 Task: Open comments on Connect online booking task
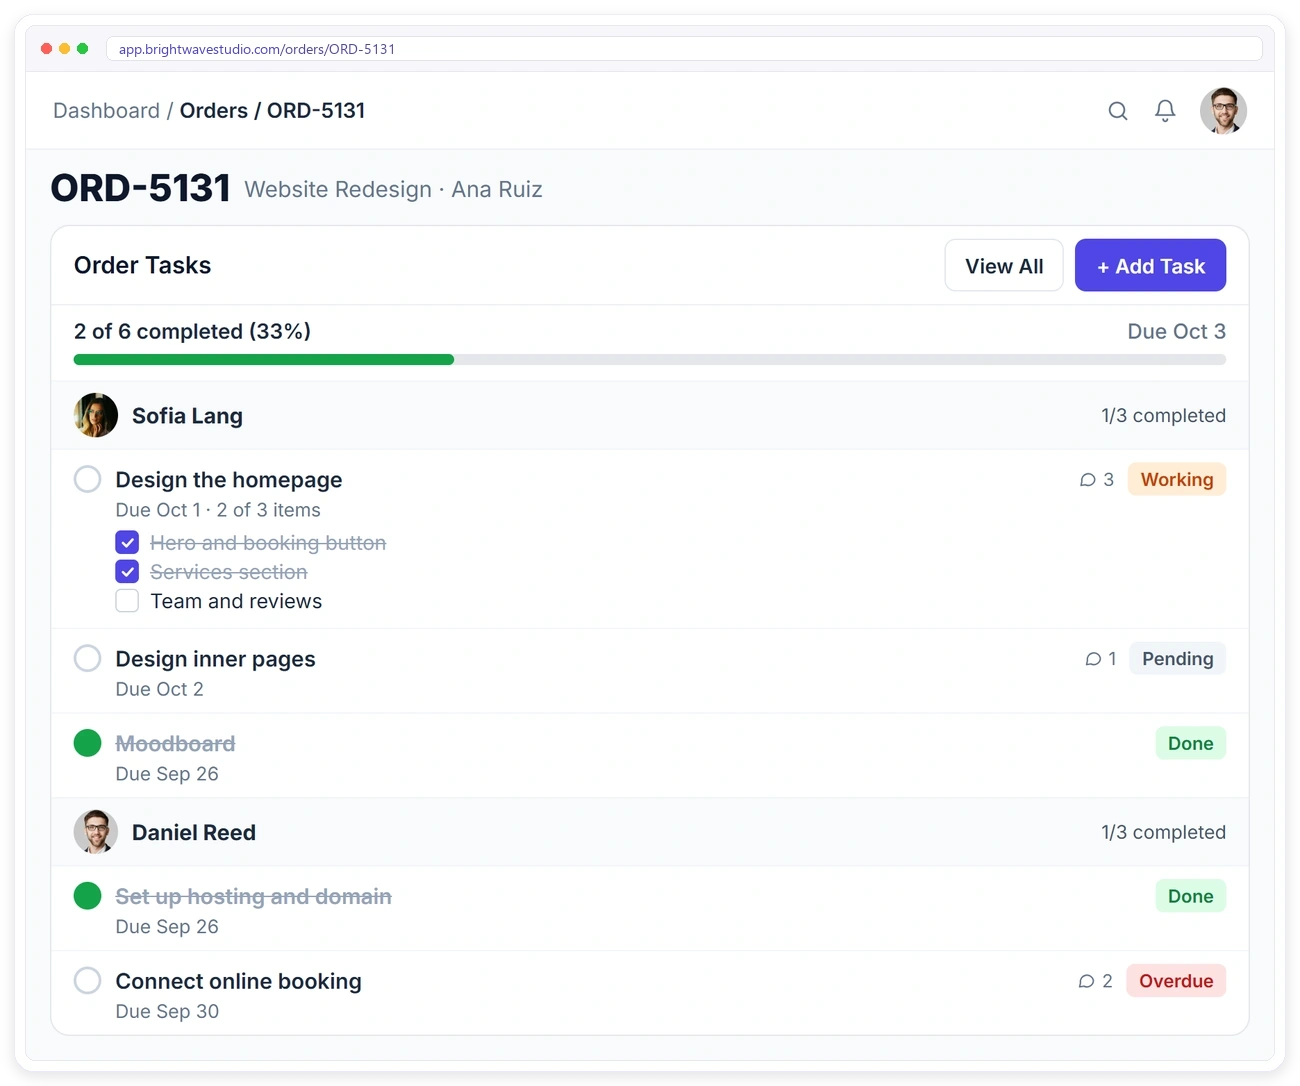1096,981
